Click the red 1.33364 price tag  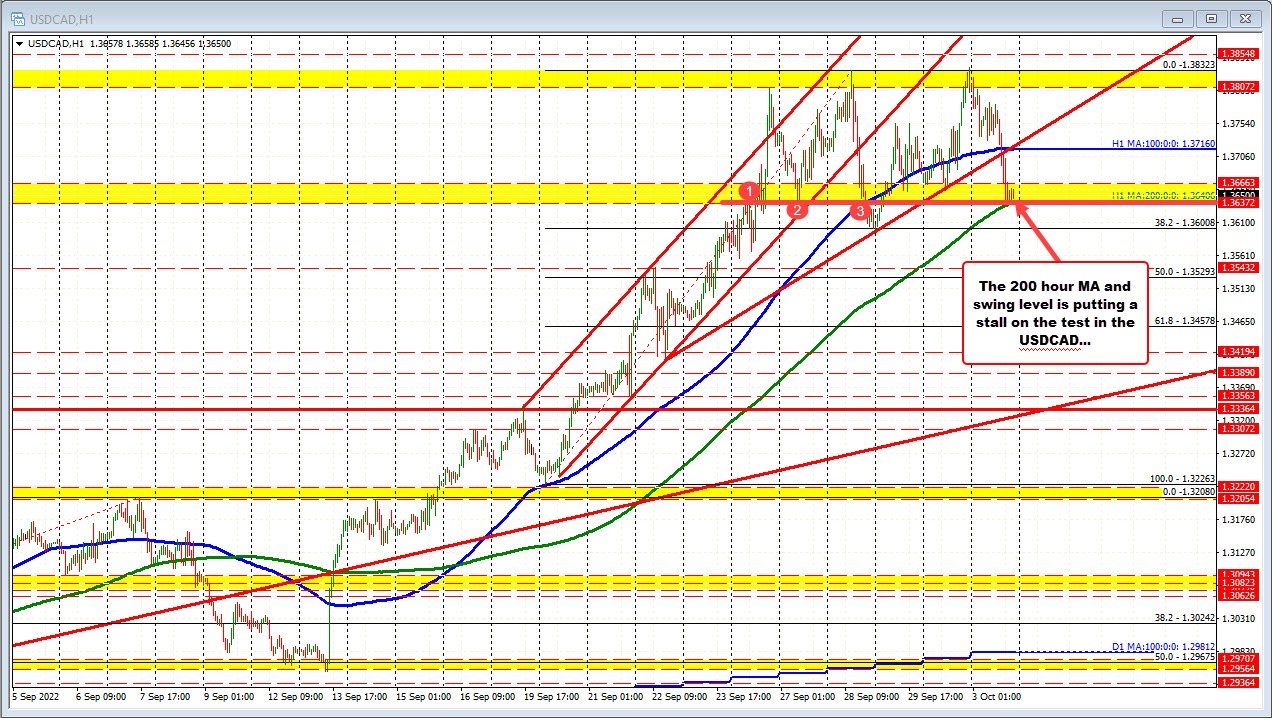point(1239,409)
